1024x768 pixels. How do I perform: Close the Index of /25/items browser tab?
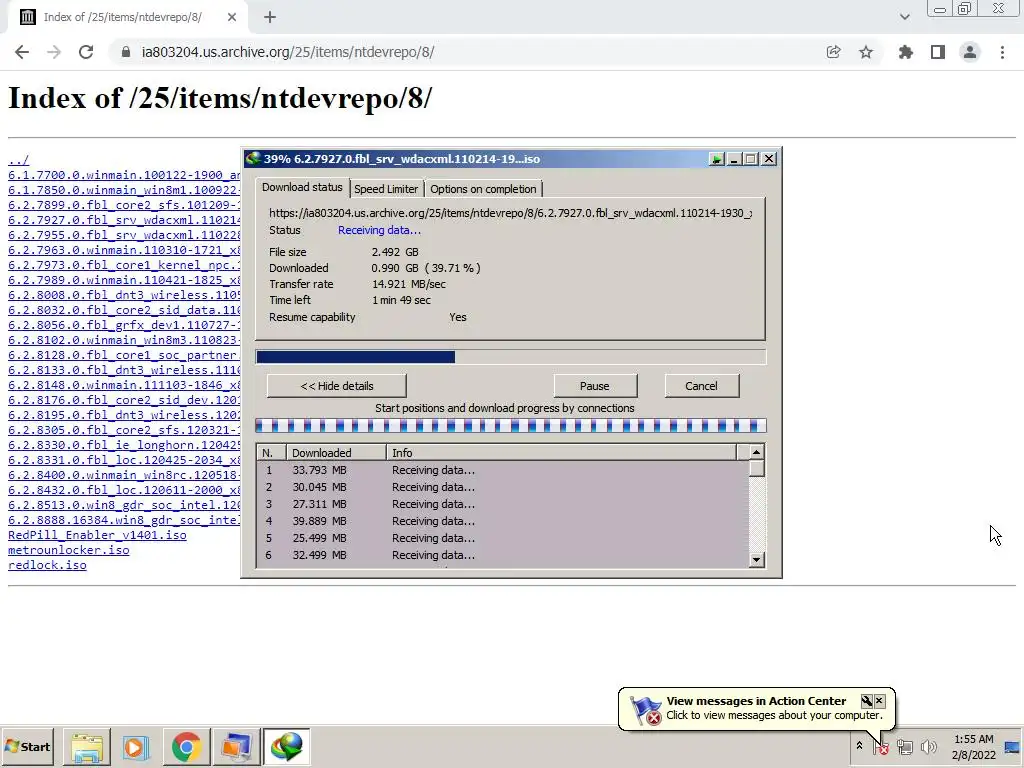[232, 18]
